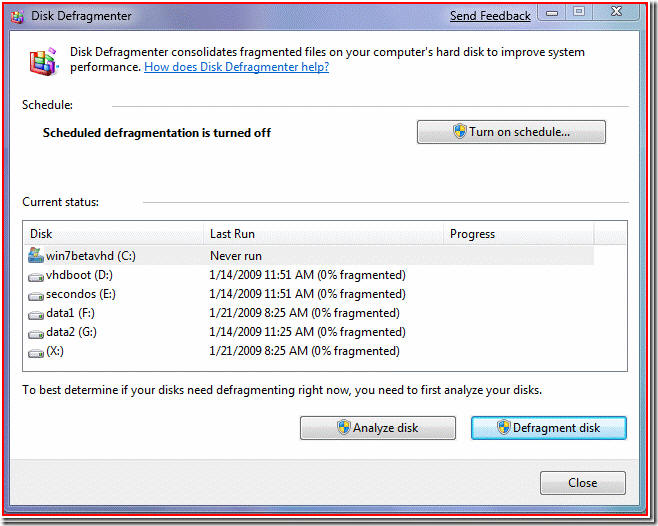Select the (X:) disk name

(55, 351)
